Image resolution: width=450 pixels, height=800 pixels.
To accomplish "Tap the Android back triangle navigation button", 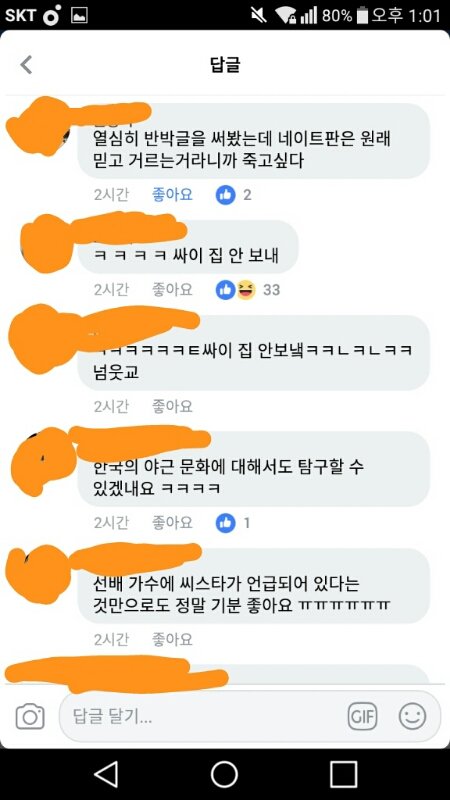I will point(106,773).
